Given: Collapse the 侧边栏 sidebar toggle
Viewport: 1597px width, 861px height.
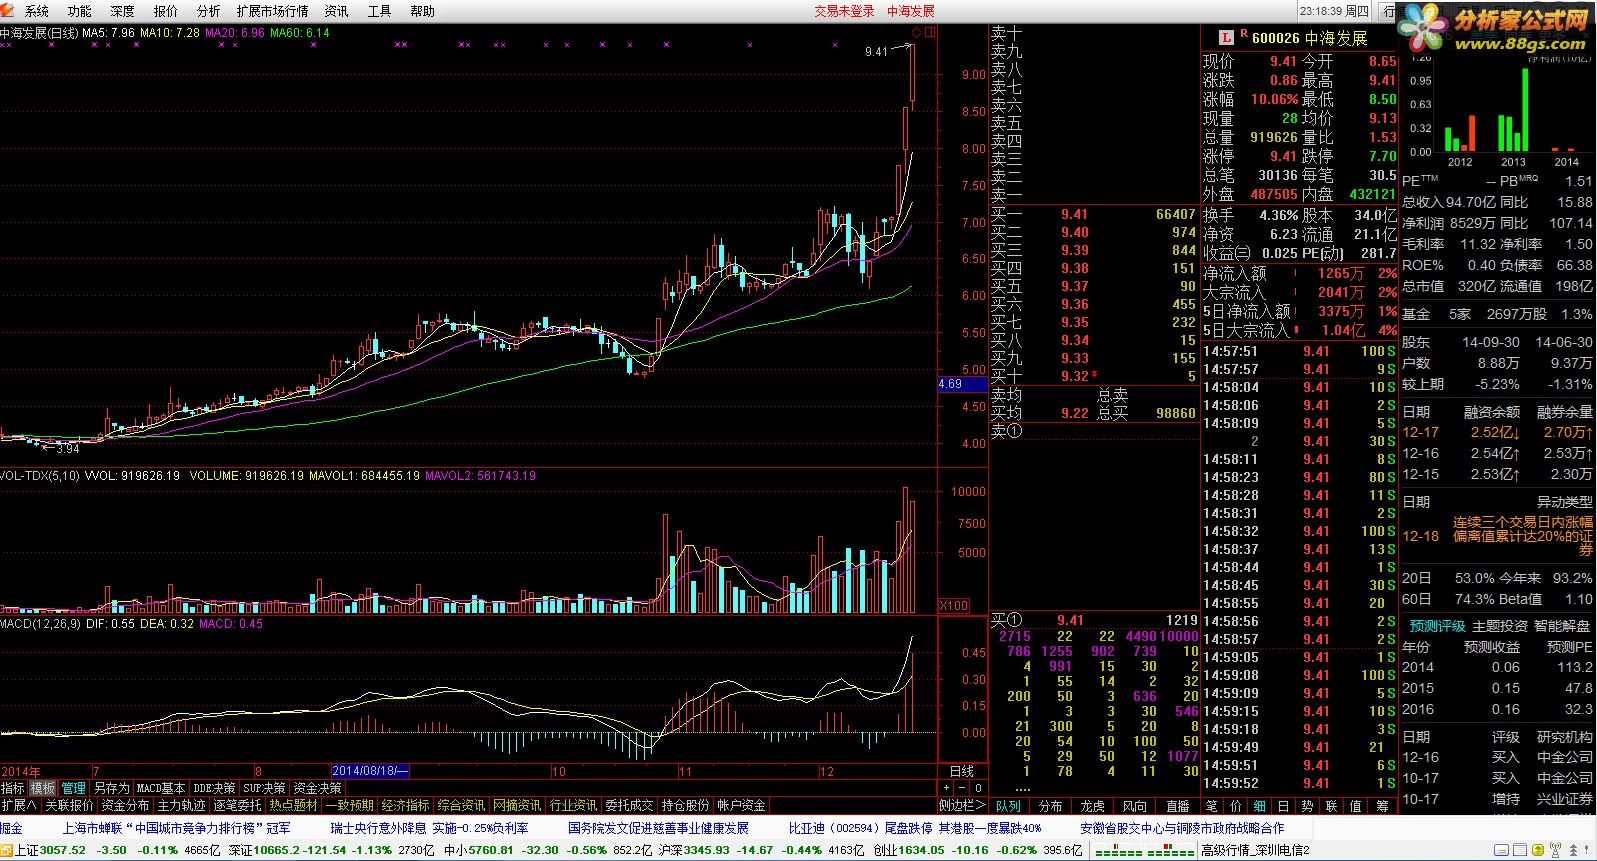Looking at the screenshot, I should (962, 805).
